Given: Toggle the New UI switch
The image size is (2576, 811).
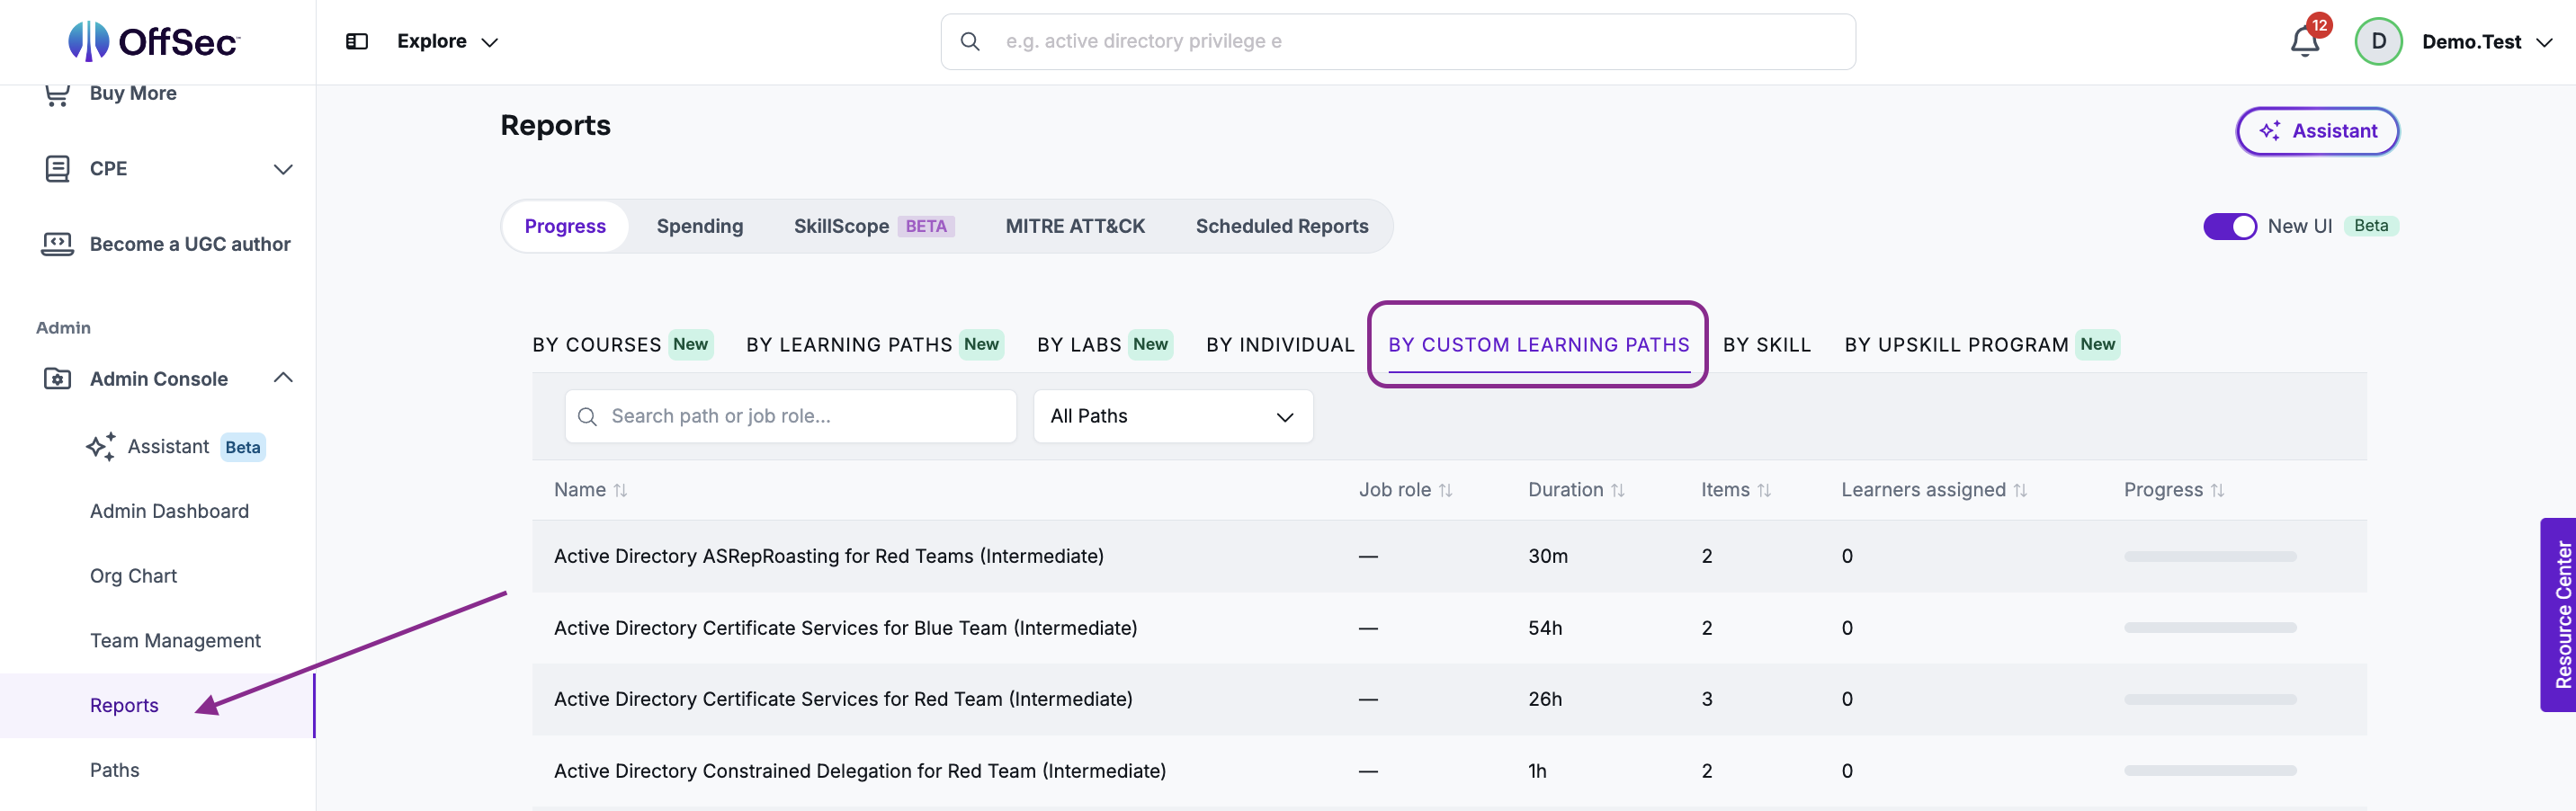Looking at the screenshot, I should tap(2229, 226).
